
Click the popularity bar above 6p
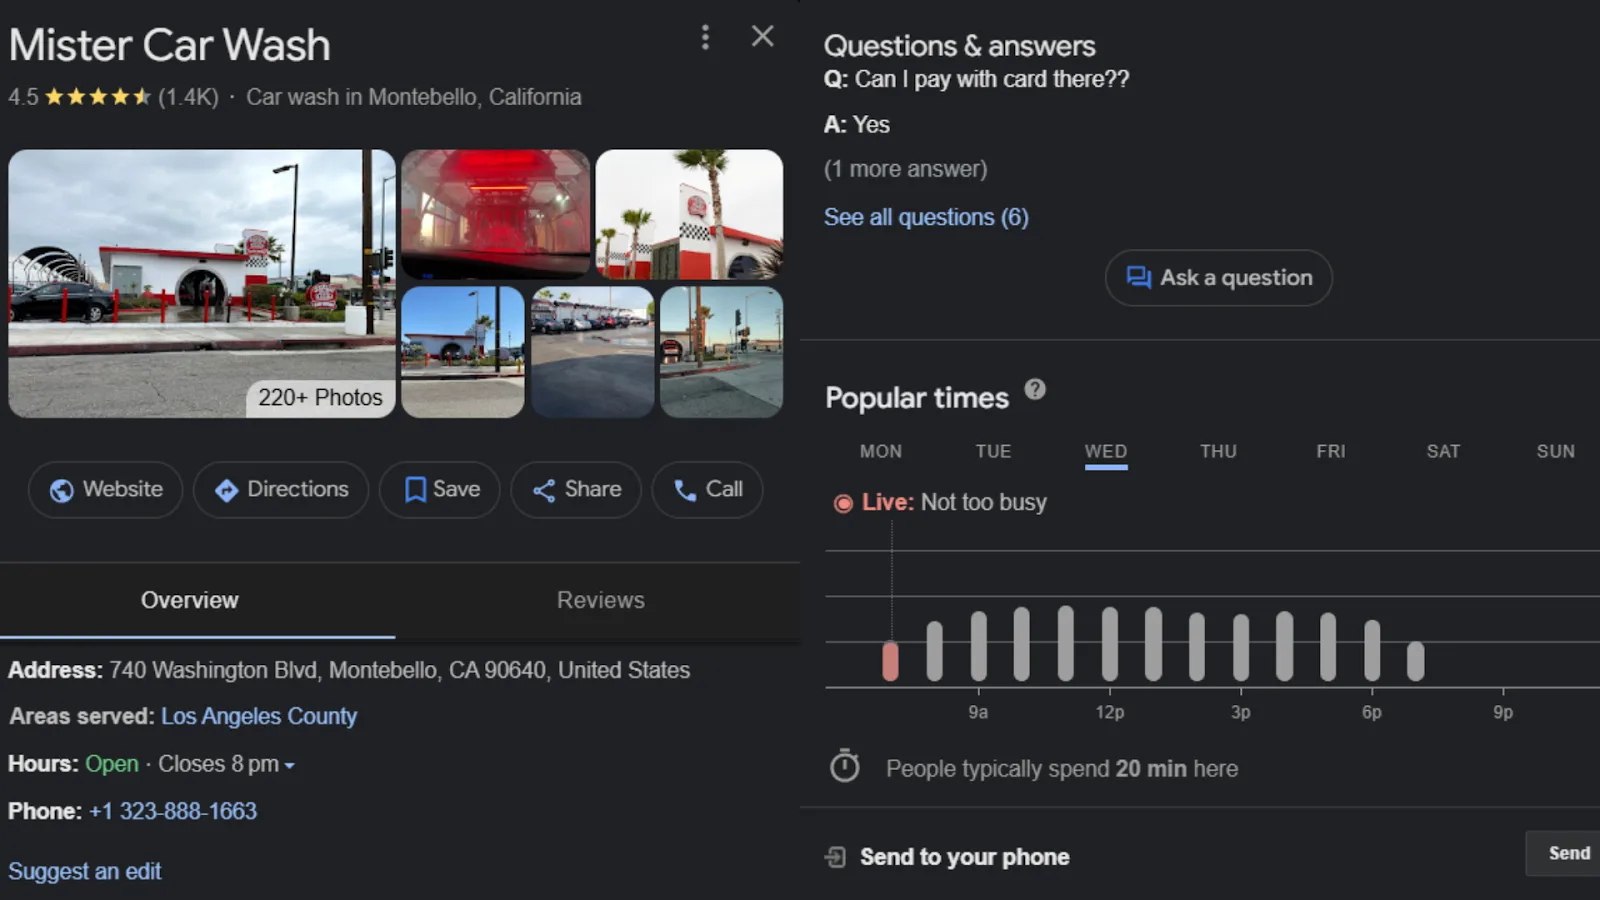click(1372, 650)
